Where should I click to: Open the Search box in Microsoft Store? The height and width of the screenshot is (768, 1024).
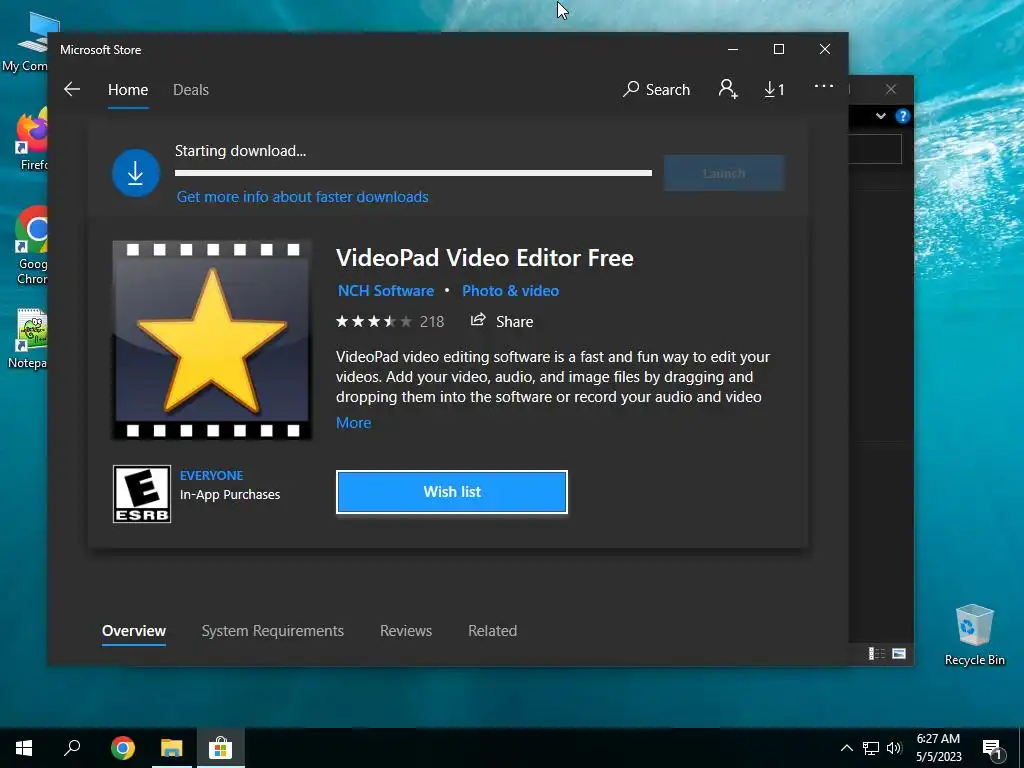tap(656, 89)
